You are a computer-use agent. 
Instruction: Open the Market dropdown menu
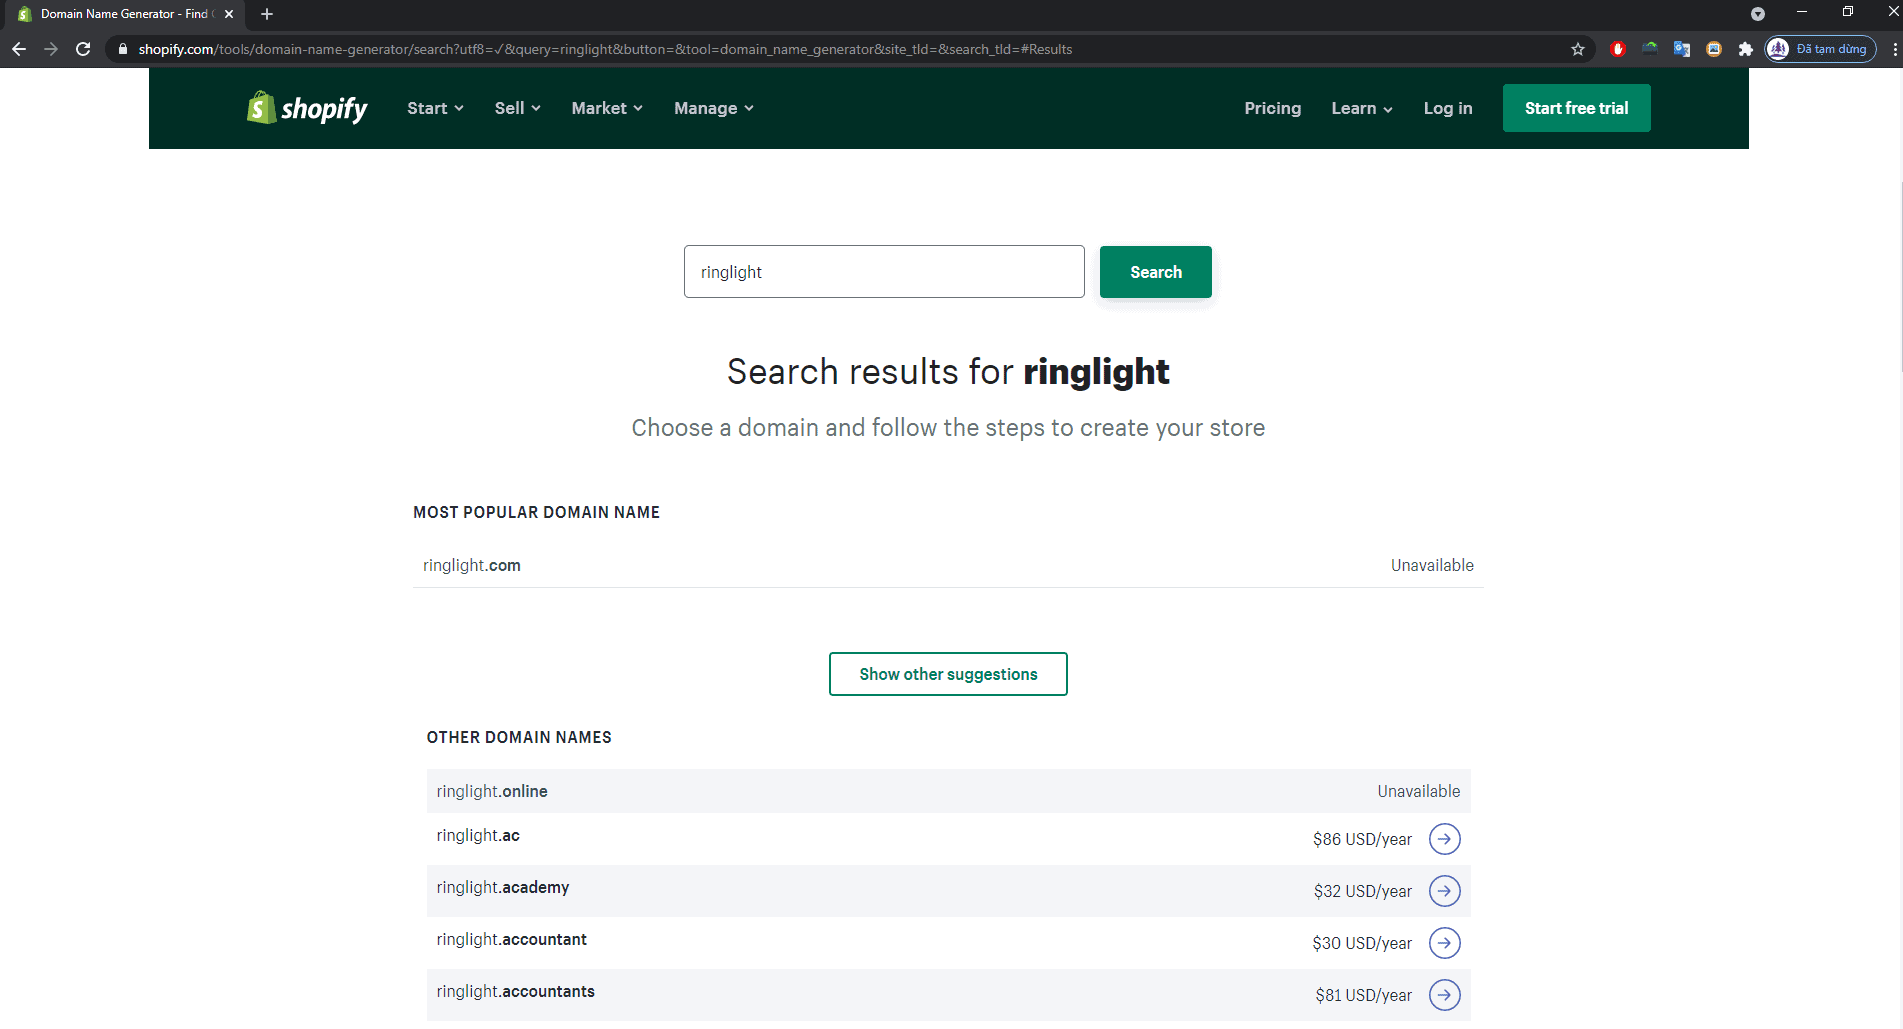(607, 108)
